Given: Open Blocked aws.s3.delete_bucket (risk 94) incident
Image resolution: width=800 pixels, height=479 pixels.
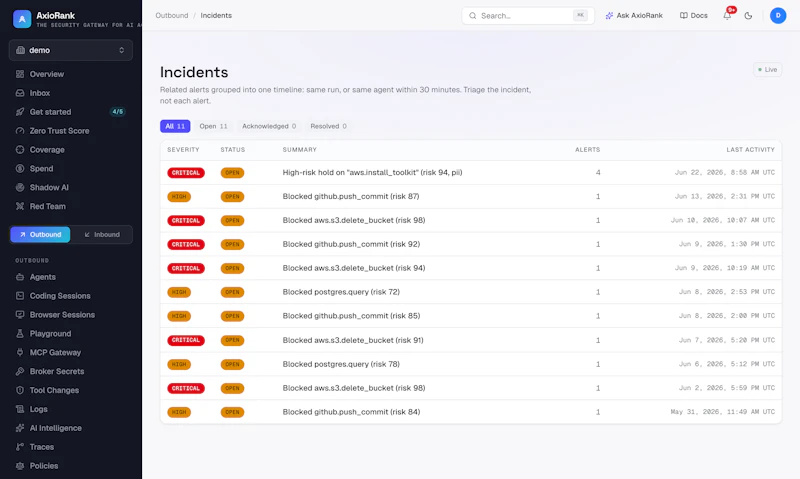Looking at the screenshot, I should [x=470, y=268].
